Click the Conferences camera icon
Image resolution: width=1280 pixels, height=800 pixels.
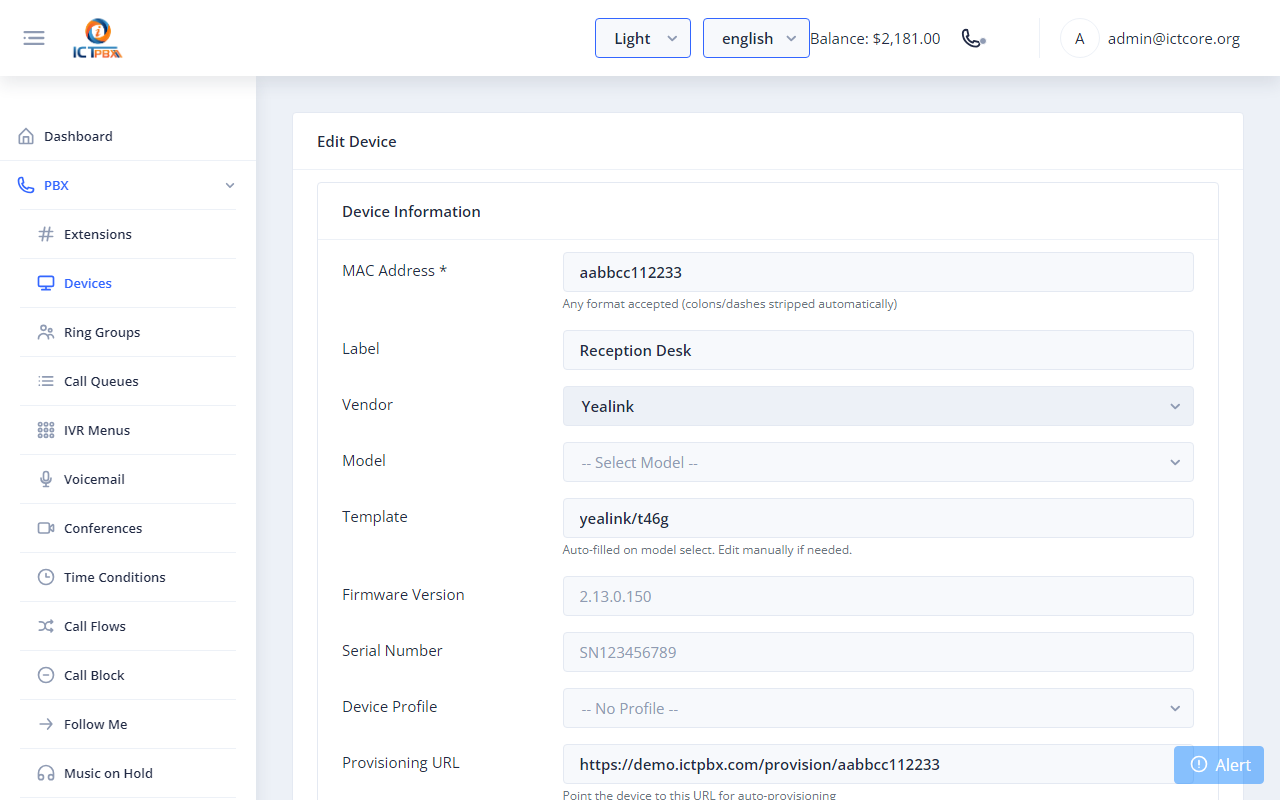(x=46, y=528)
